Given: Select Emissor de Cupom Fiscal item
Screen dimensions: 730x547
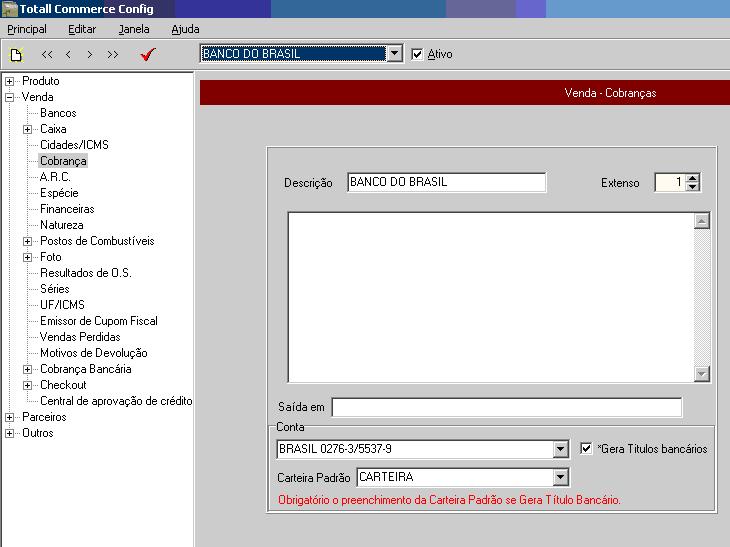Looking at the screenshot, I should click(x=98, y=321).
